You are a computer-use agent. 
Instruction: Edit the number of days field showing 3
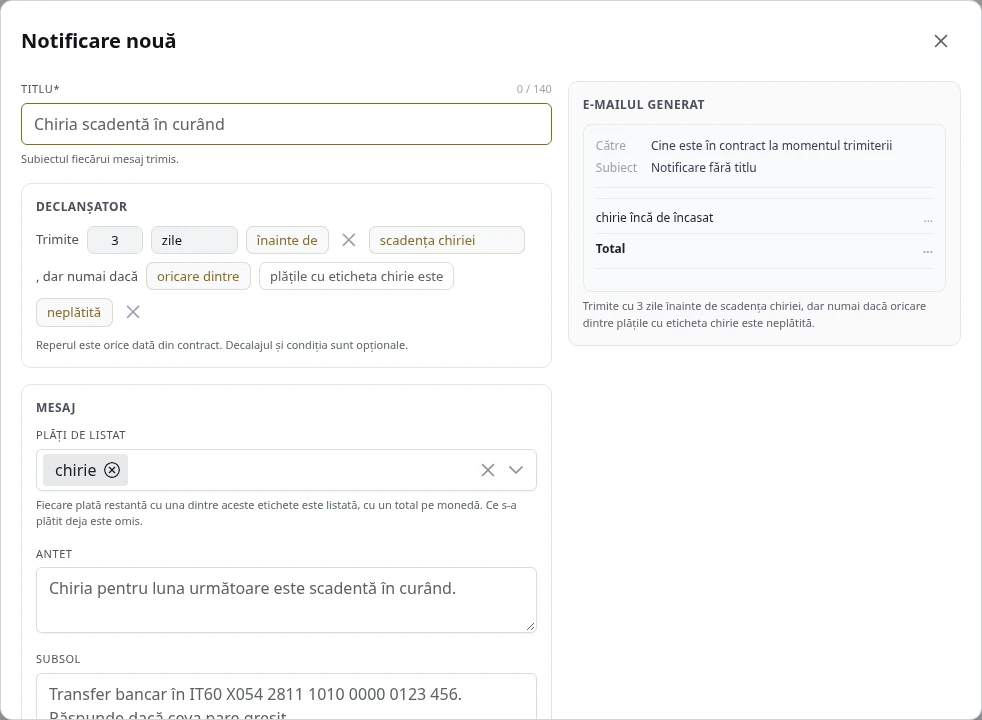[115, 240]
